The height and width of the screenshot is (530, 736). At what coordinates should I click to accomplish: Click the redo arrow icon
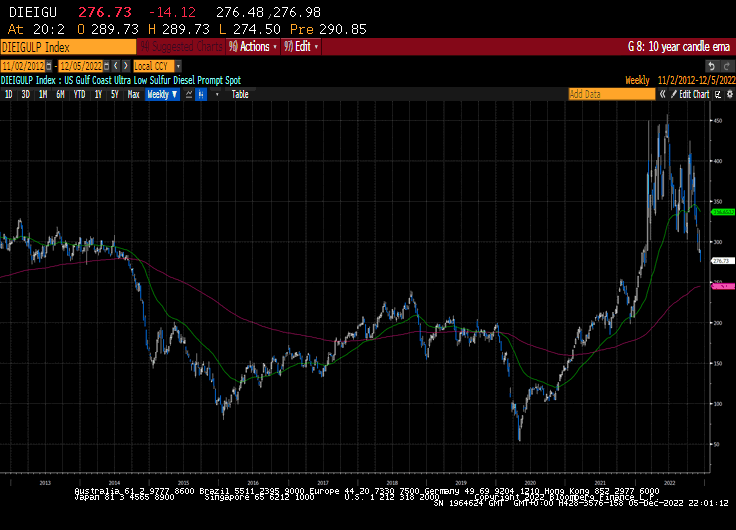727,66
